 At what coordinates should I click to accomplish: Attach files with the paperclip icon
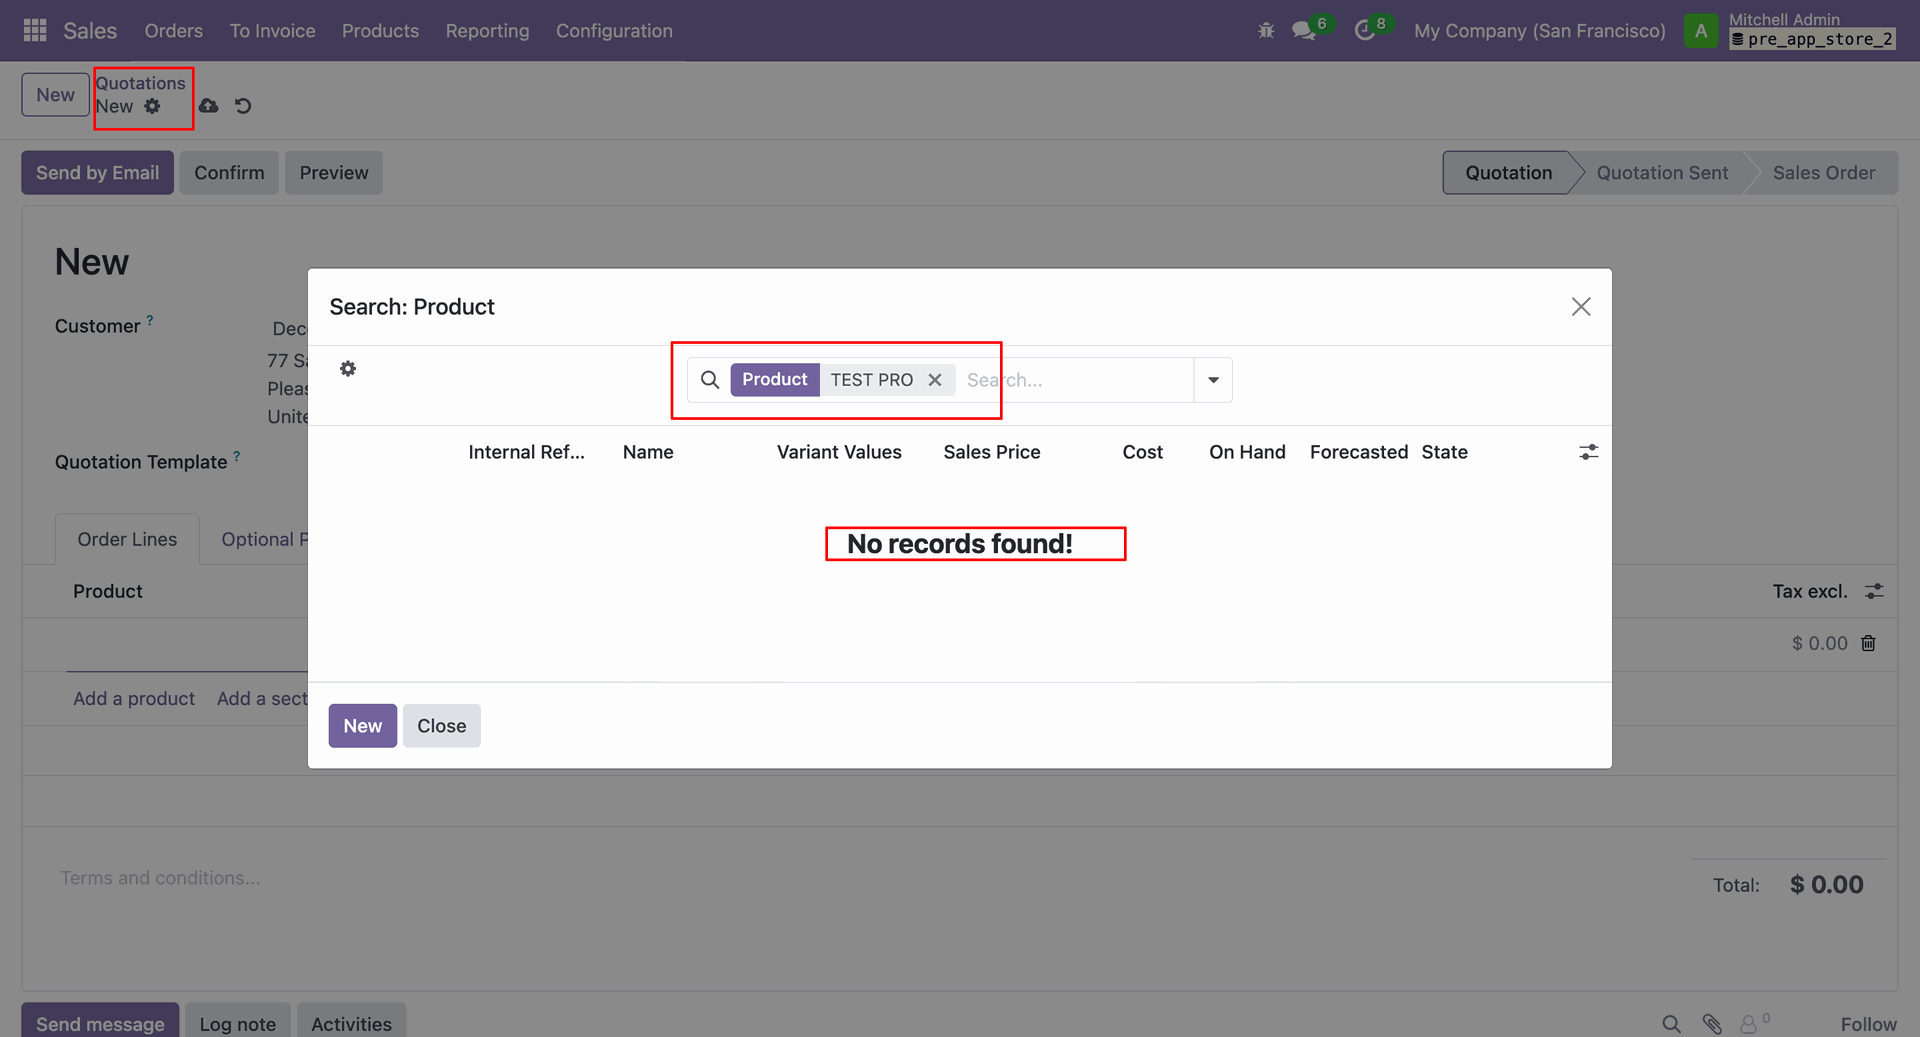point(1712,1024)
